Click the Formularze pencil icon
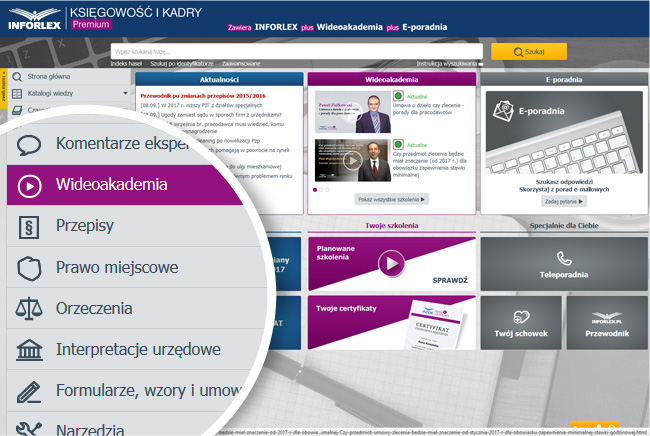This screenshot has height=436, width=650. coord(29,392)
